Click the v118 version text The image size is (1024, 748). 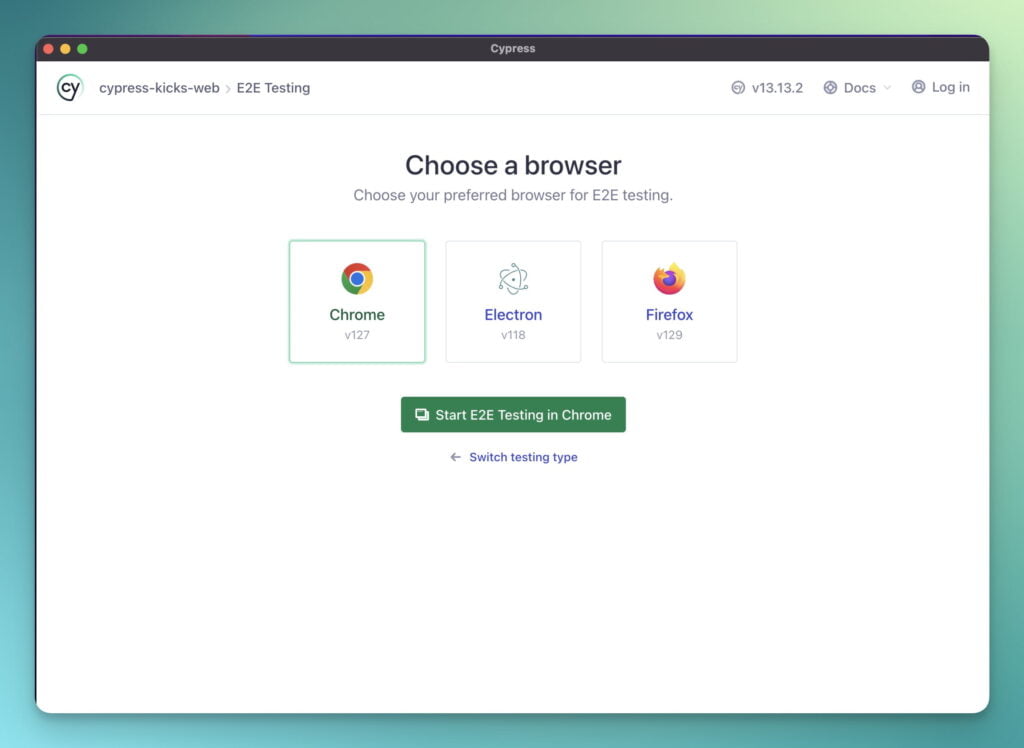(x=513, y=335)
